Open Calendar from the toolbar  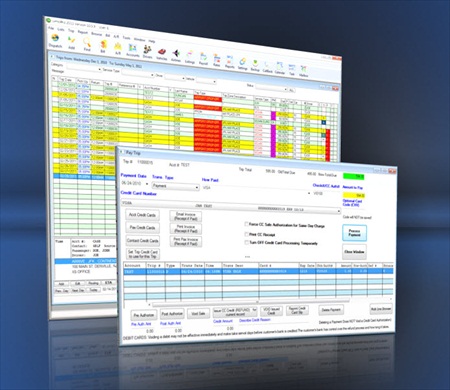point(280,68)
